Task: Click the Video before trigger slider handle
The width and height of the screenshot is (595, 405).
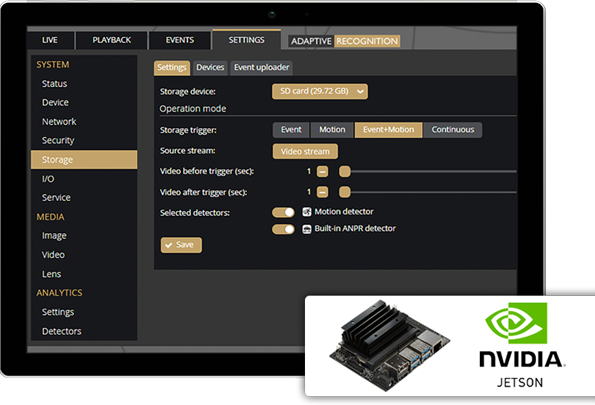Action: [x=345, y=172]
